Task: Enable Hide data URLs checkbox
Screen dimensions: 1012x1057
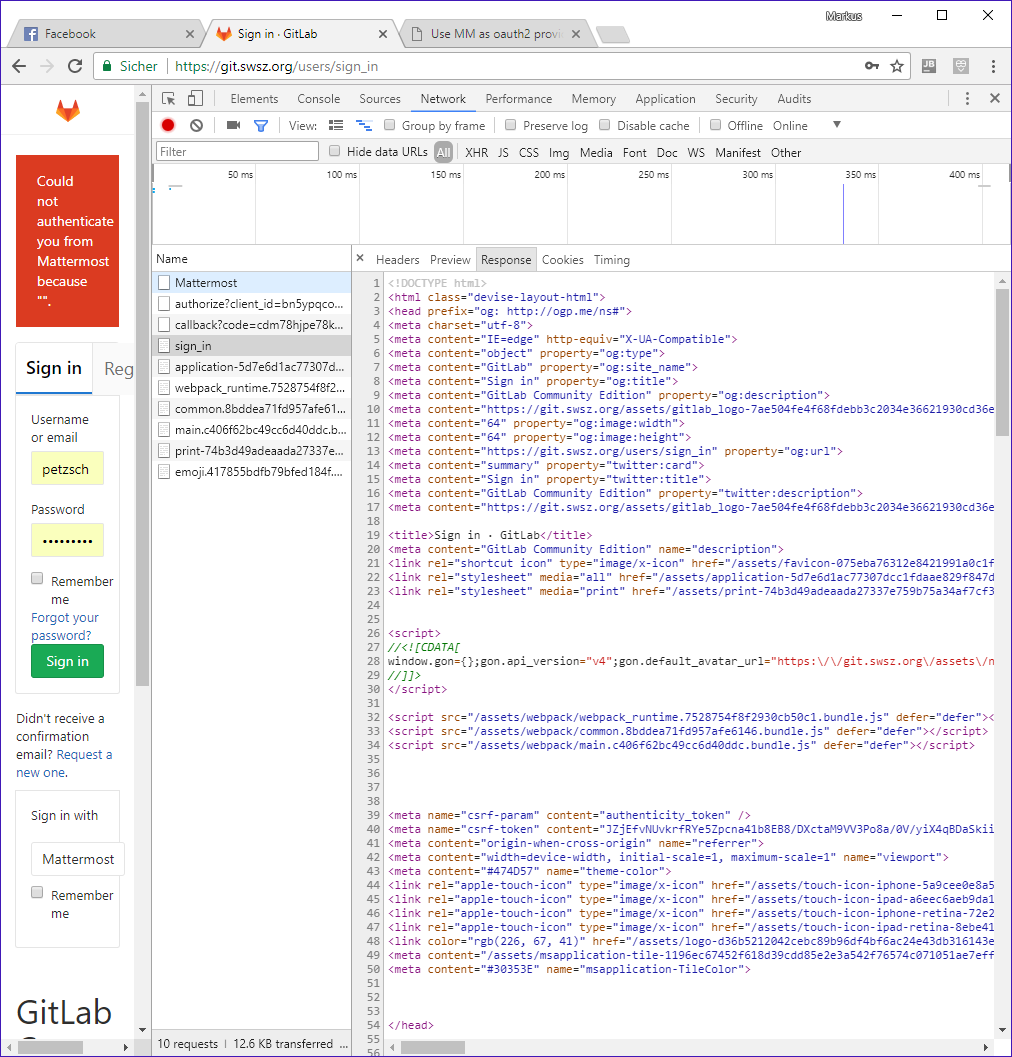Action: [x=334, y=151]
